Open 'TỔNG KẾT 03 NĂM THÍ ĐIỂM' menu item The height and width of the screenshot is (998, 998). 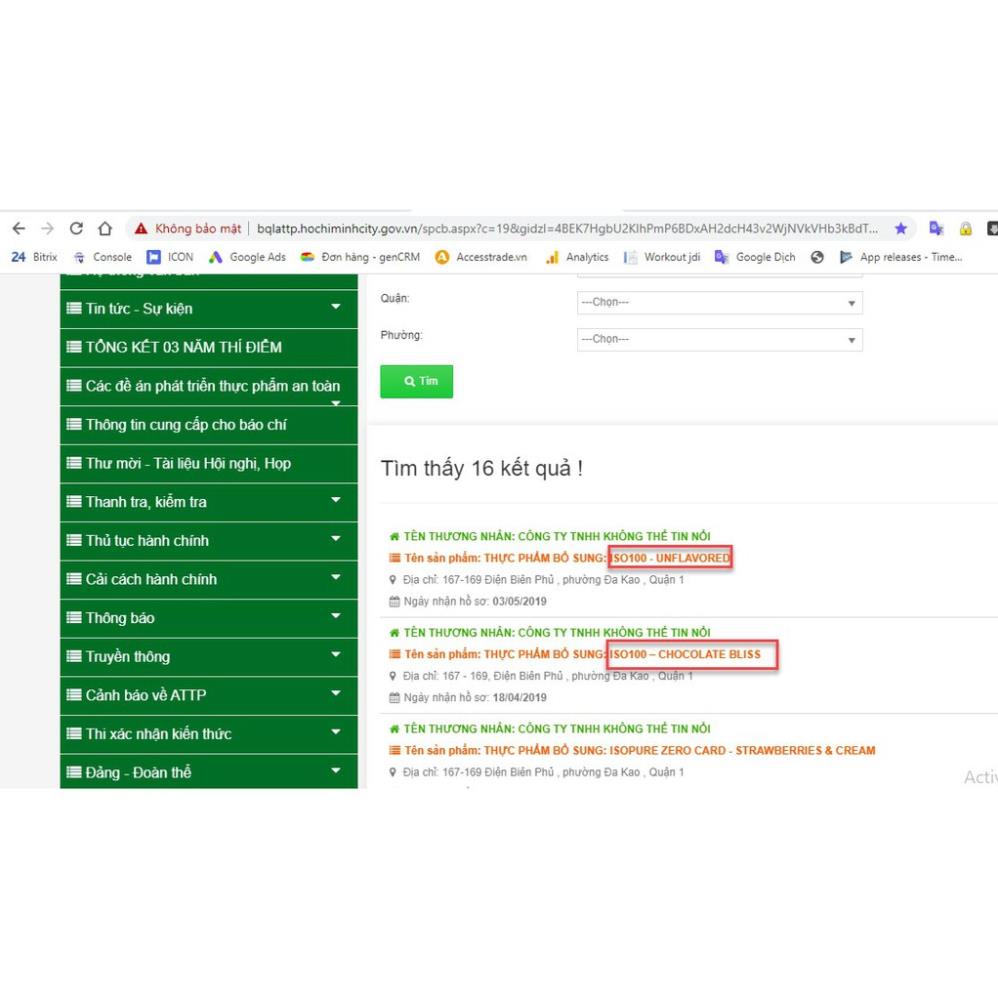coord(183,347)
